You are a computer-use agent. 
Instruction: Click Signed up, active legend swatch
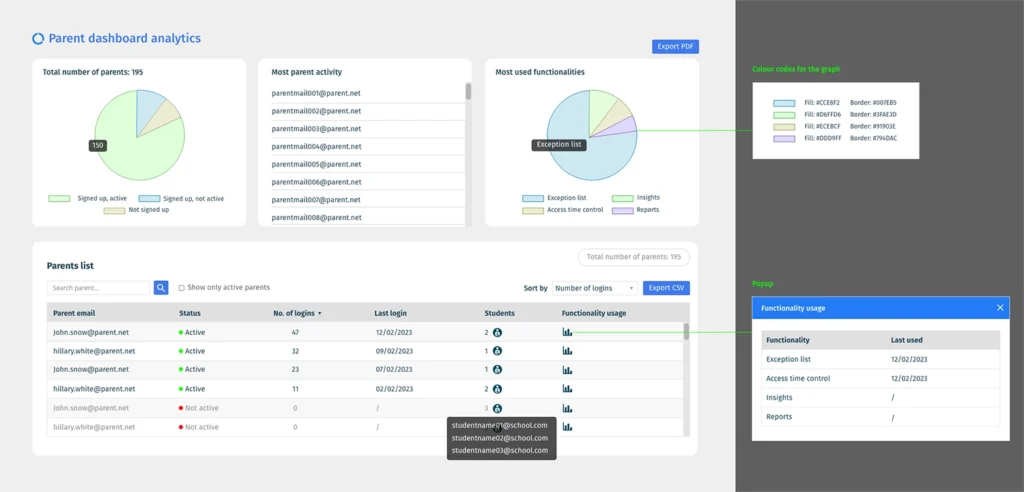click(x=59, y=199)
